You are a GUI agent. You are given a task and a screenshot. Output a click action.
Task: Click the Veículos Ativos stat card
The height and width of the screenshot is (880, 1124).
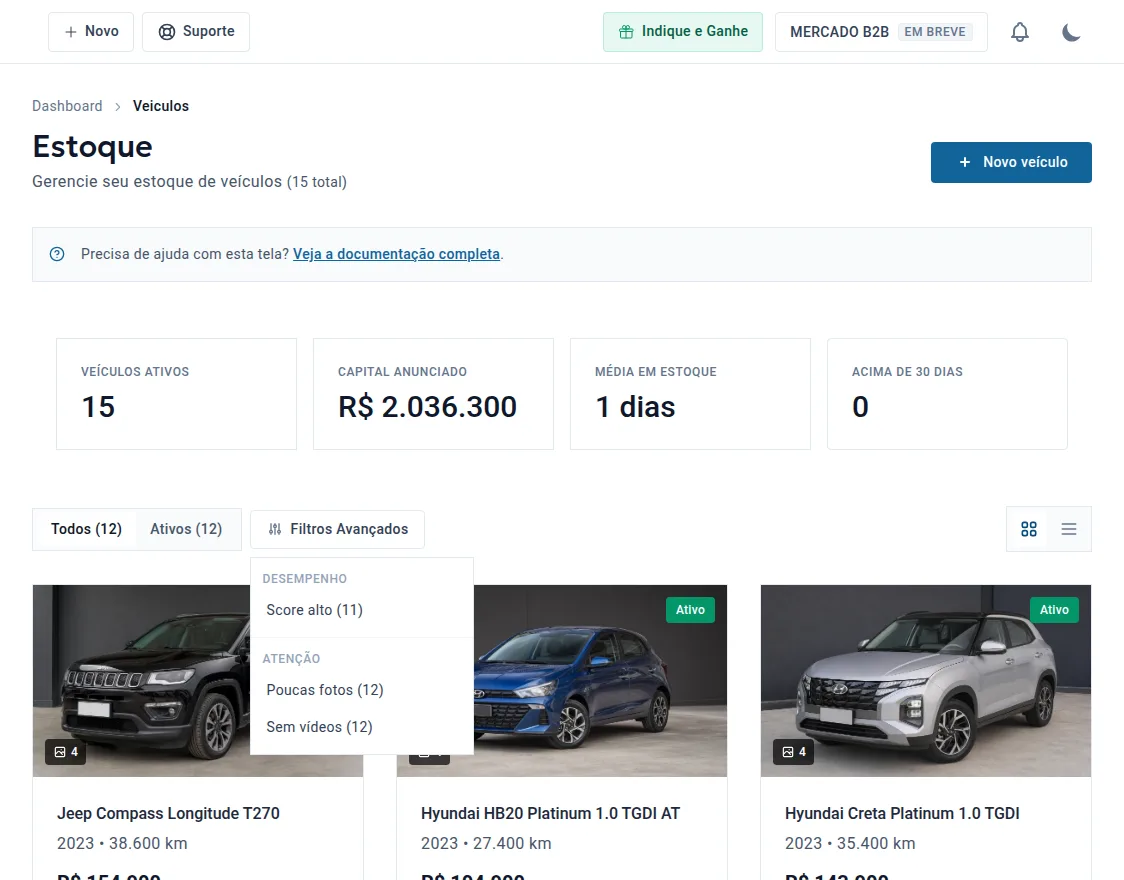tap(176, 394)
